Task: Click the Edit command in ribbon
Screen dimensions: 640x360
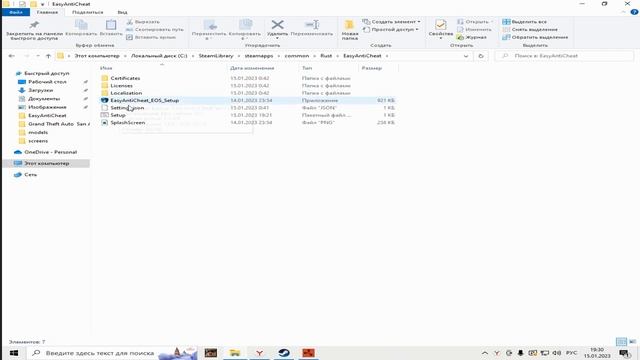Action: click(474, 29)
